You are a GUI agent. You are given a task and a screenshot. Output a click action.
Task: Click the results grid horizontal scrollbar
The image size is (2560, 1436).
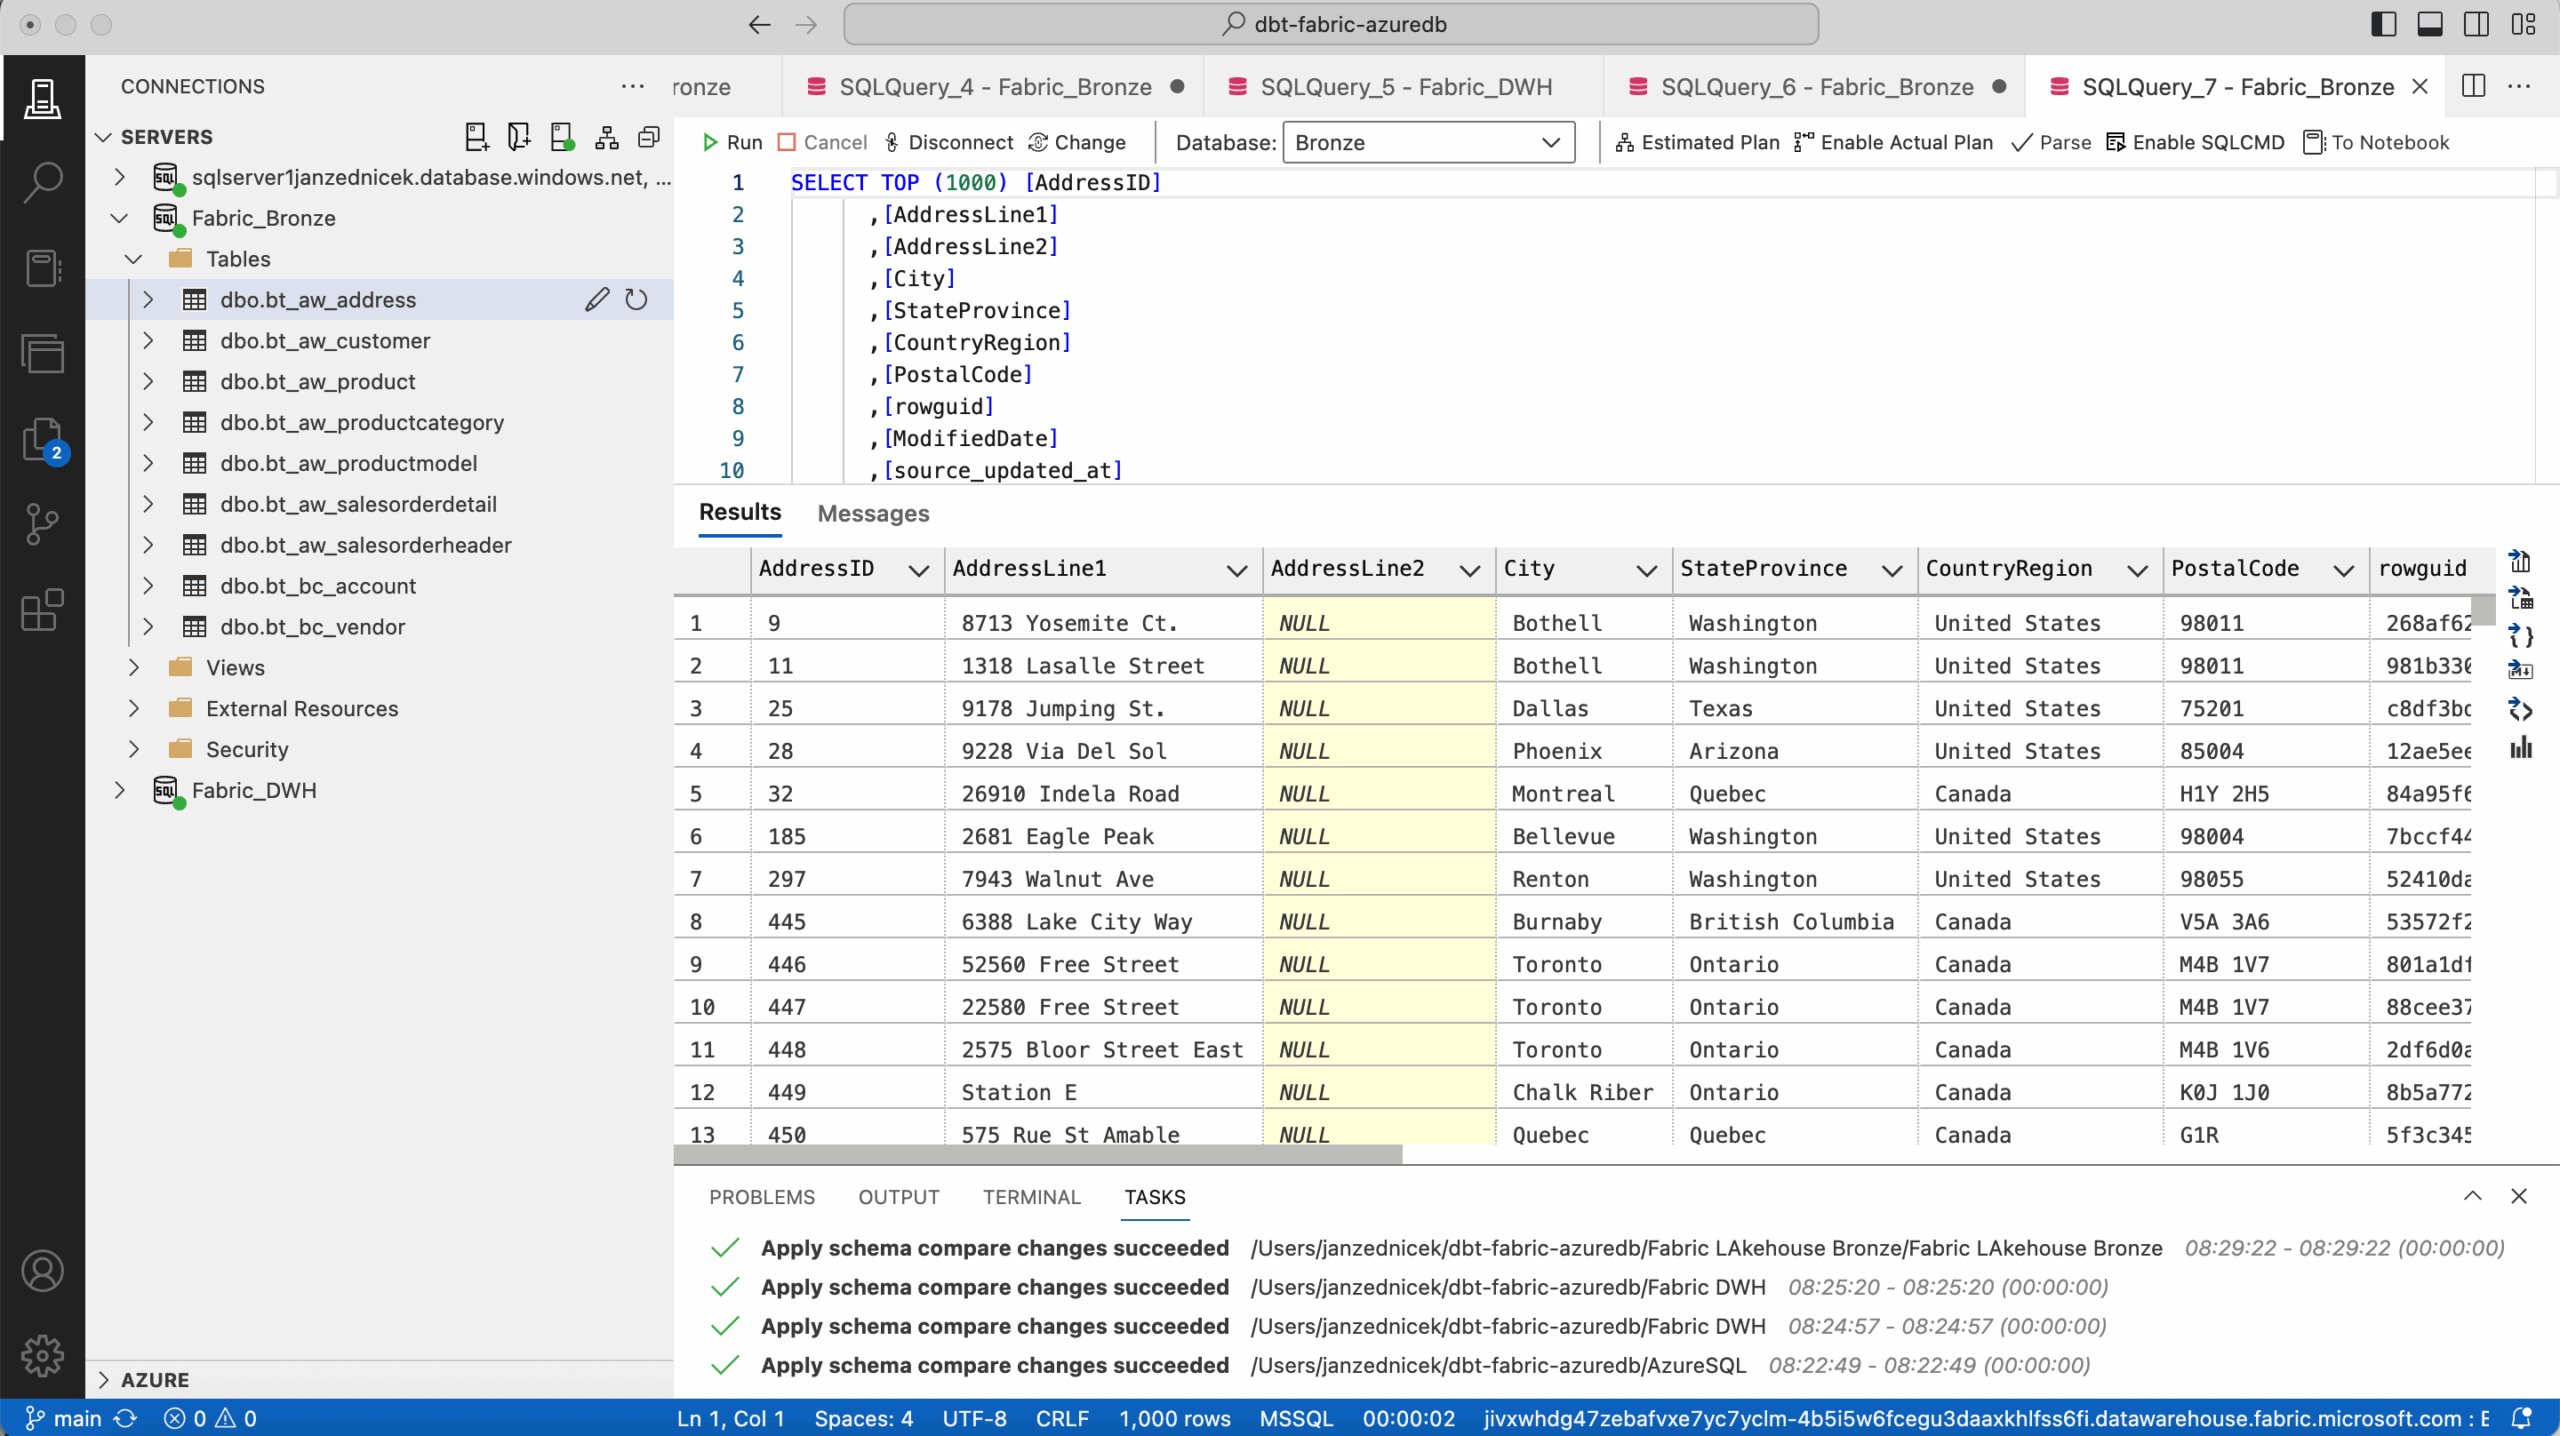tap(1038, 1155)
